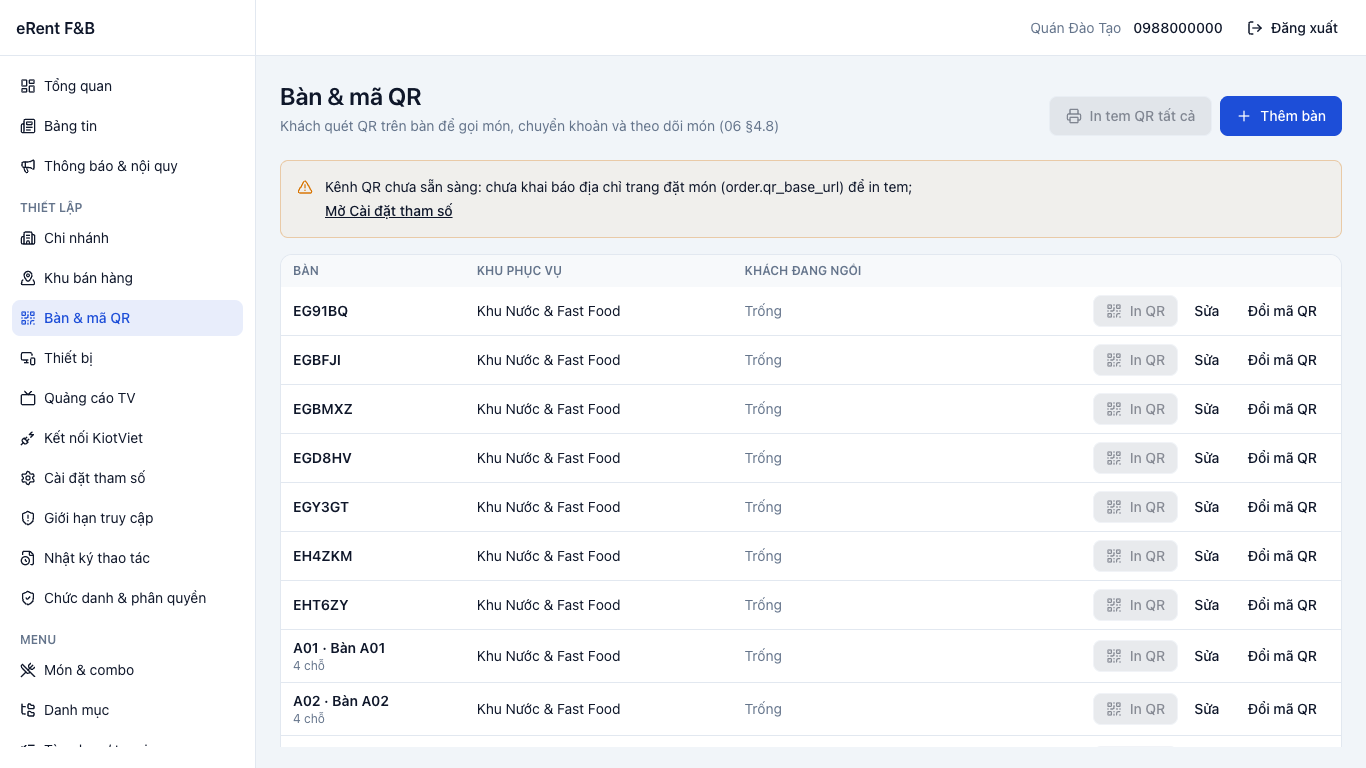Open the Tổng quan menu item

(127, 86)
